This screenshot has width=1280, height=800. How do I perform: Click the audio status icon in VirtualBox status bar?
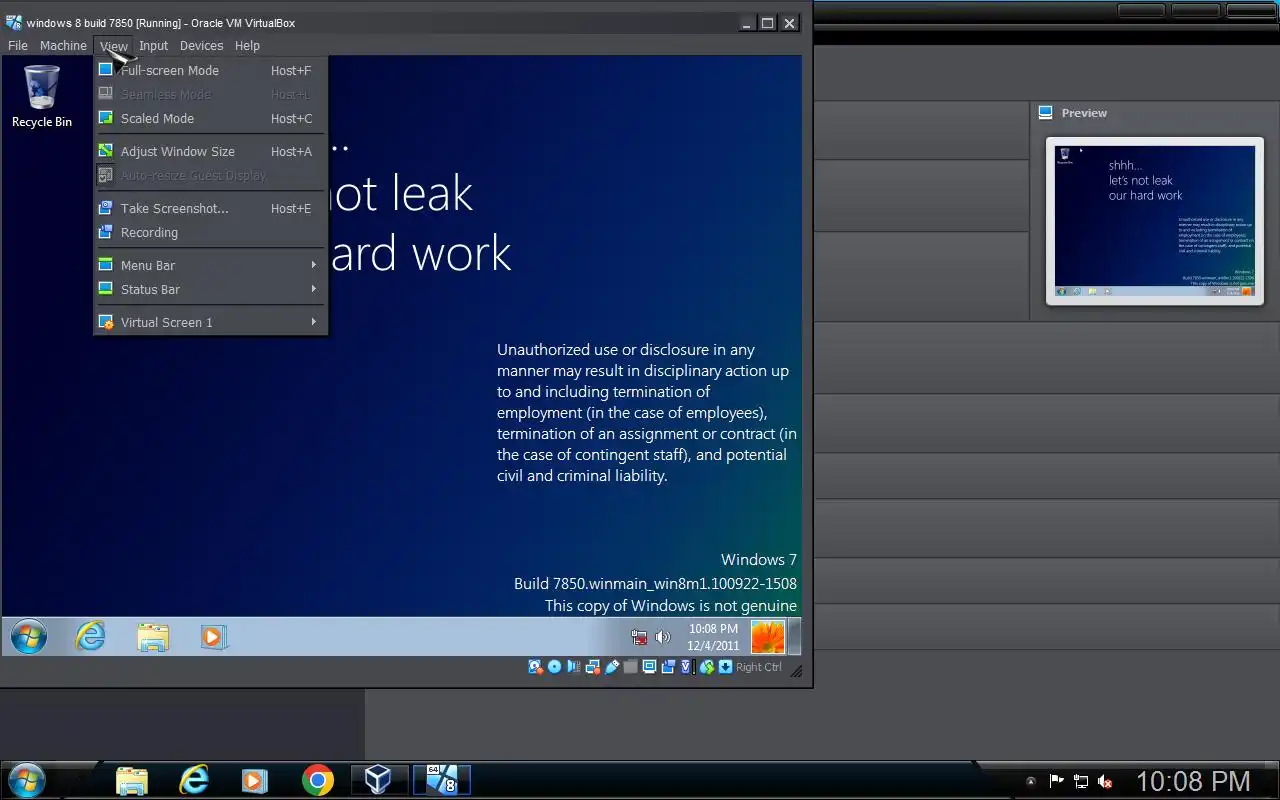573,667
